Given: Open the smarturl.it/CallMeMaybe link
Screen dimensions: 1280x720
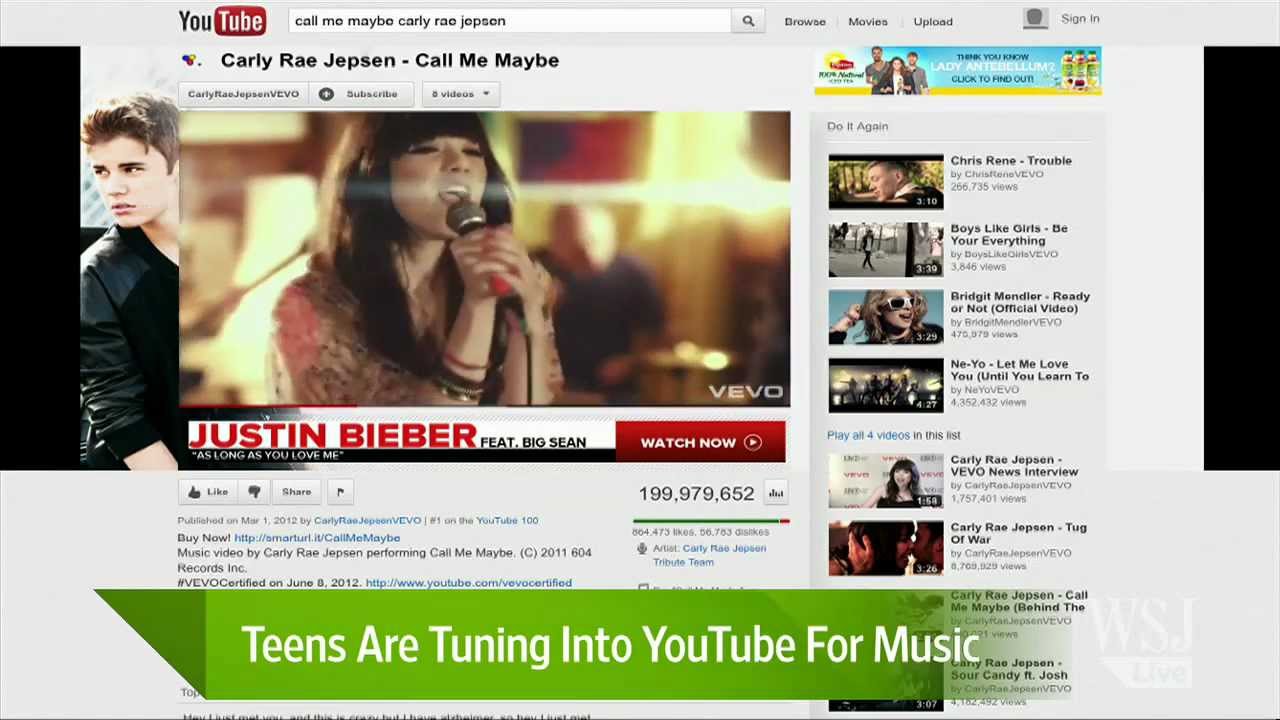Looking at the screenshot, I should point(317,538).
